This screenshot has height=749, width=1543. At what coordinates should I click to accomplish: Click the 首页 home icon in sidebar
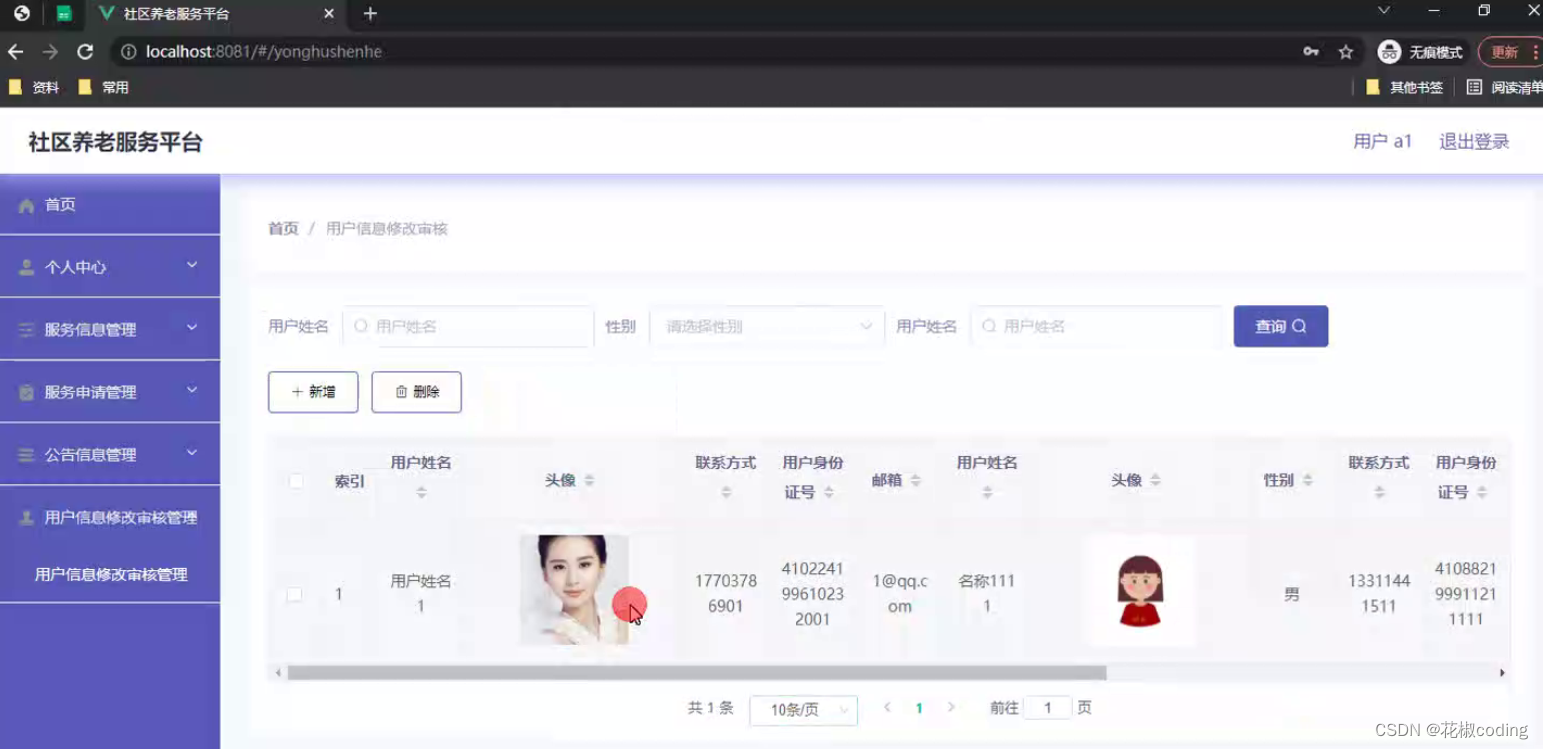pyautogui.click(x=26, y=205)
